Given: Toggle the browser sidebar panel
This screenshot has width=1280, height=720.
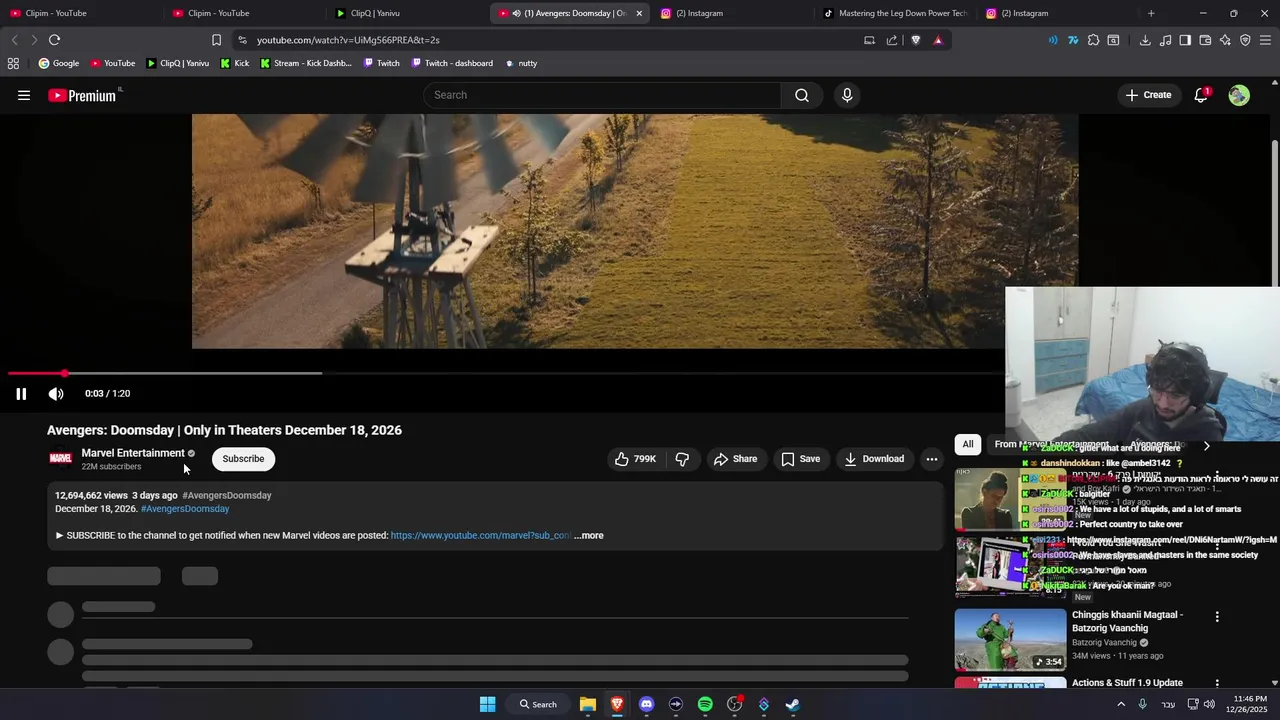Looking at the screenshot, I should click(x=1185, y=40).
